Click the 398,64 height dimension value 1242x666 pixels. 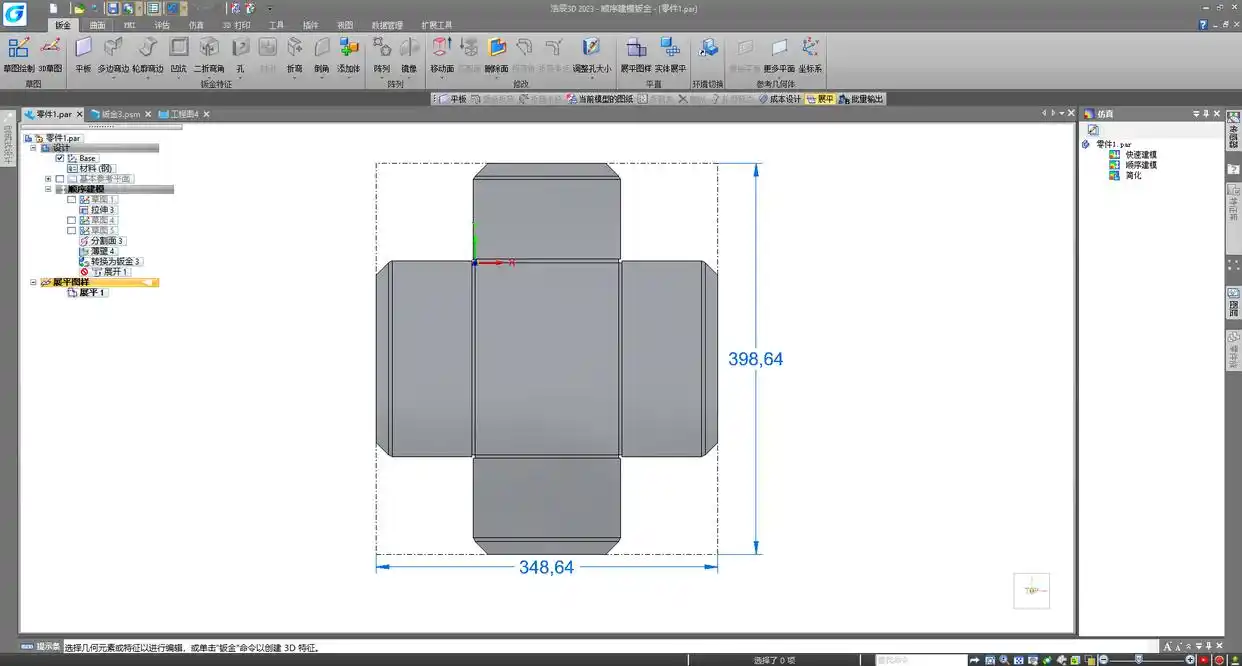(756, 358)
